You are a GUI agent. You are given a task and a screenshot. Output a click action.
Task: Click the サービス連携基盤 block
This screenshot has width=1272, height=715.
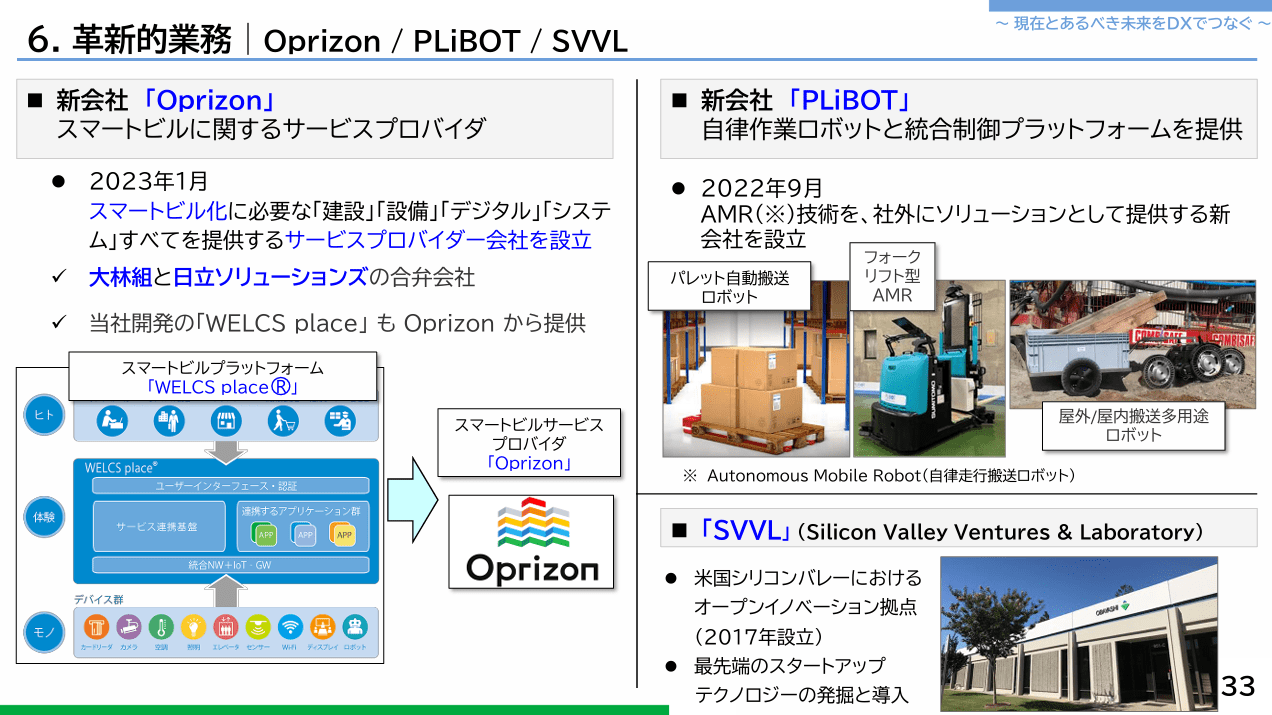[157, 526]
